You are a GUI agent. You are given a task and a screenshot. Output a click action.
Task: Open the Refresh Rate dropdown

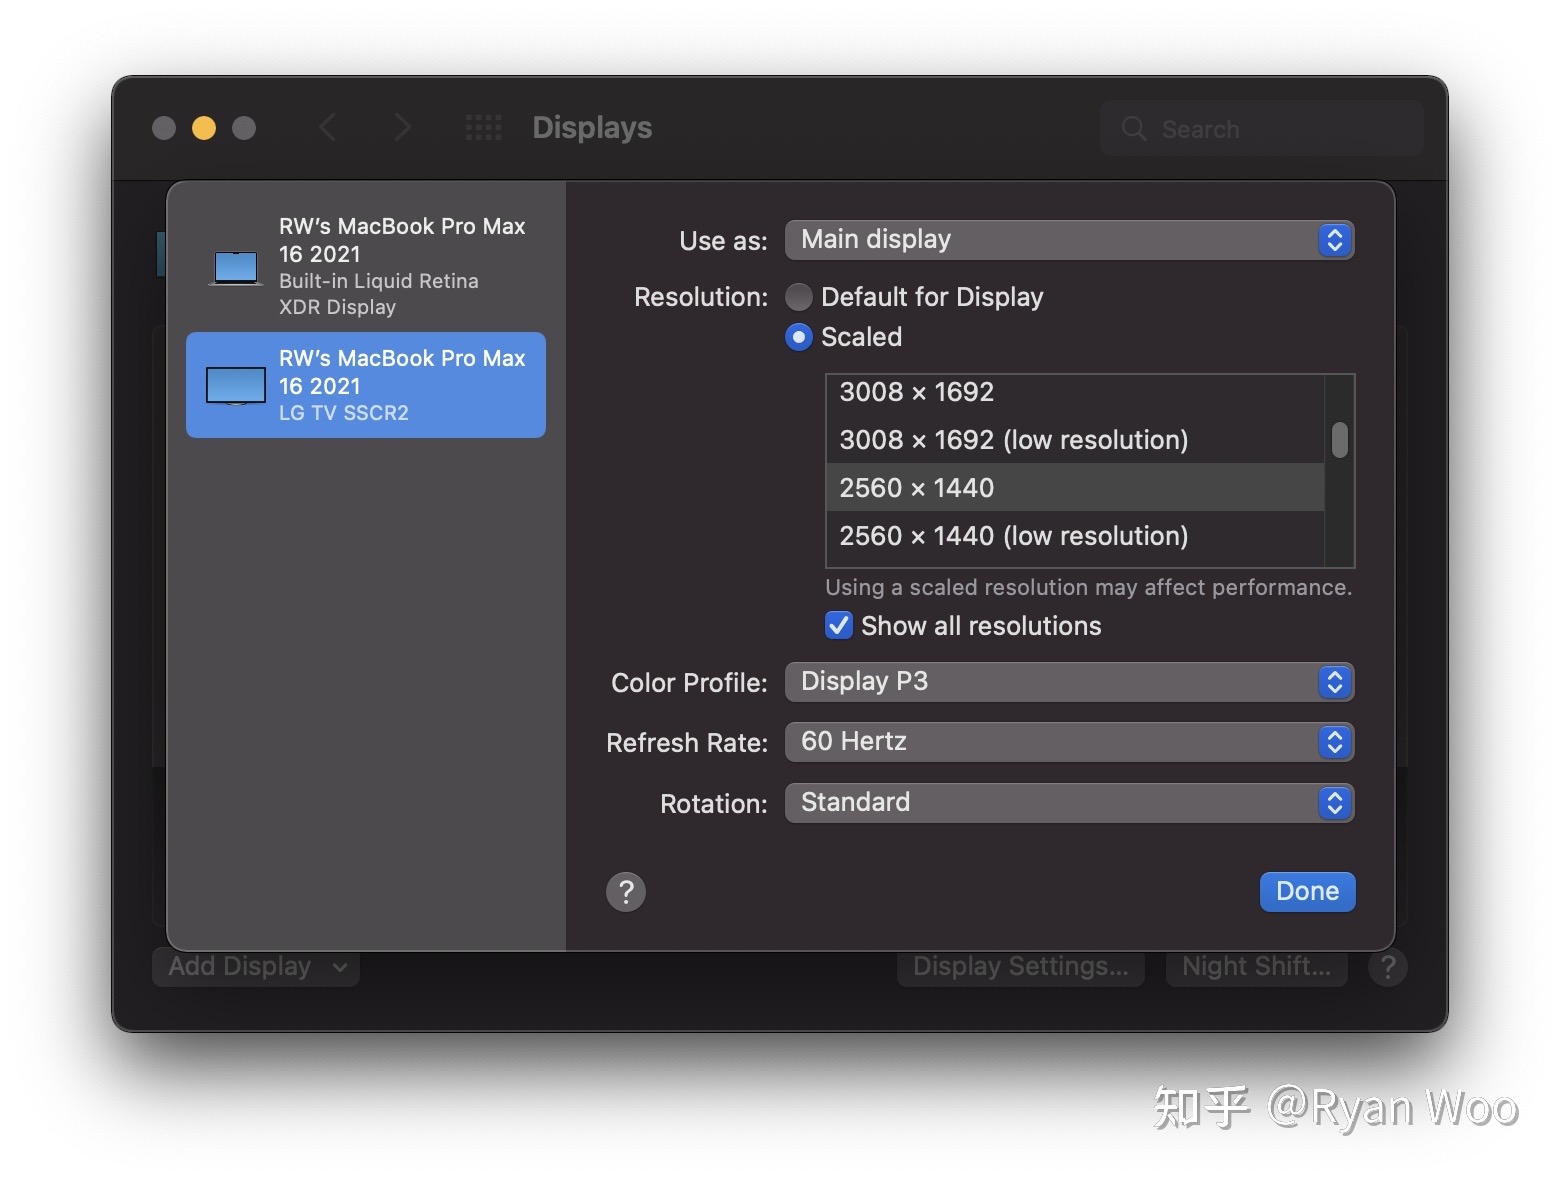1069,742
